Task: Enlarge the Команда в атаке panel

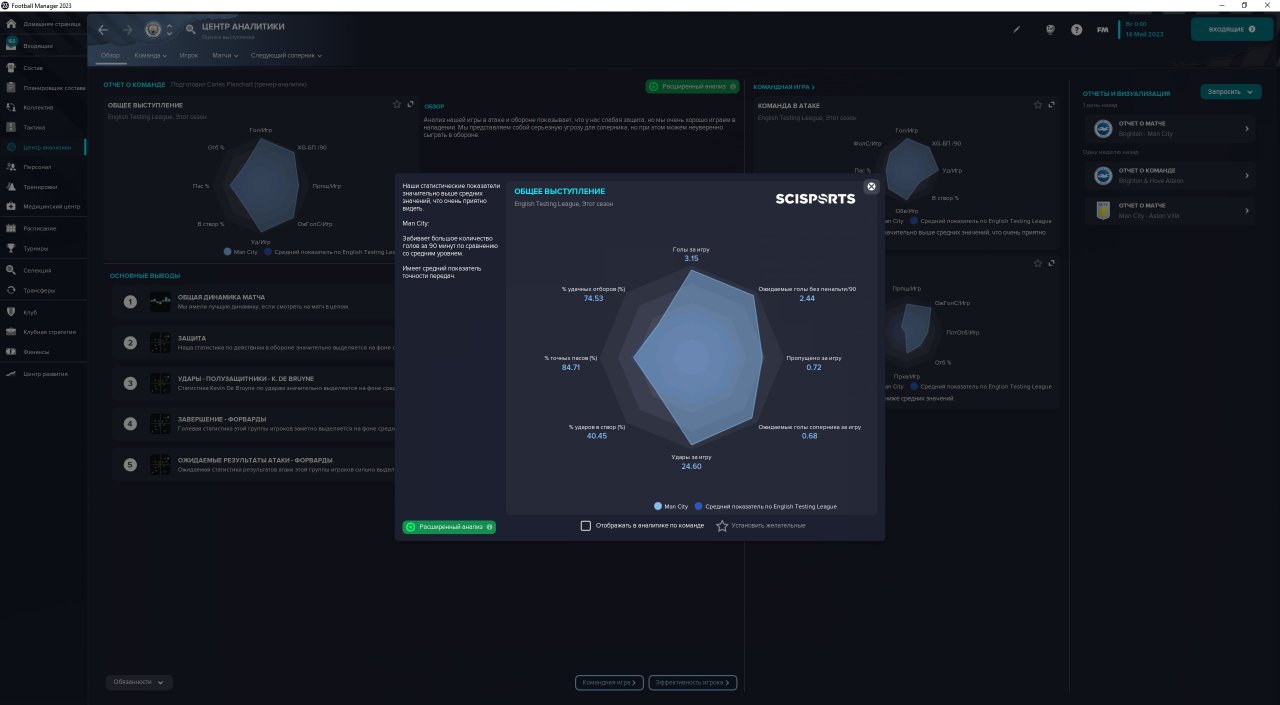Action: coord(1051,104)
